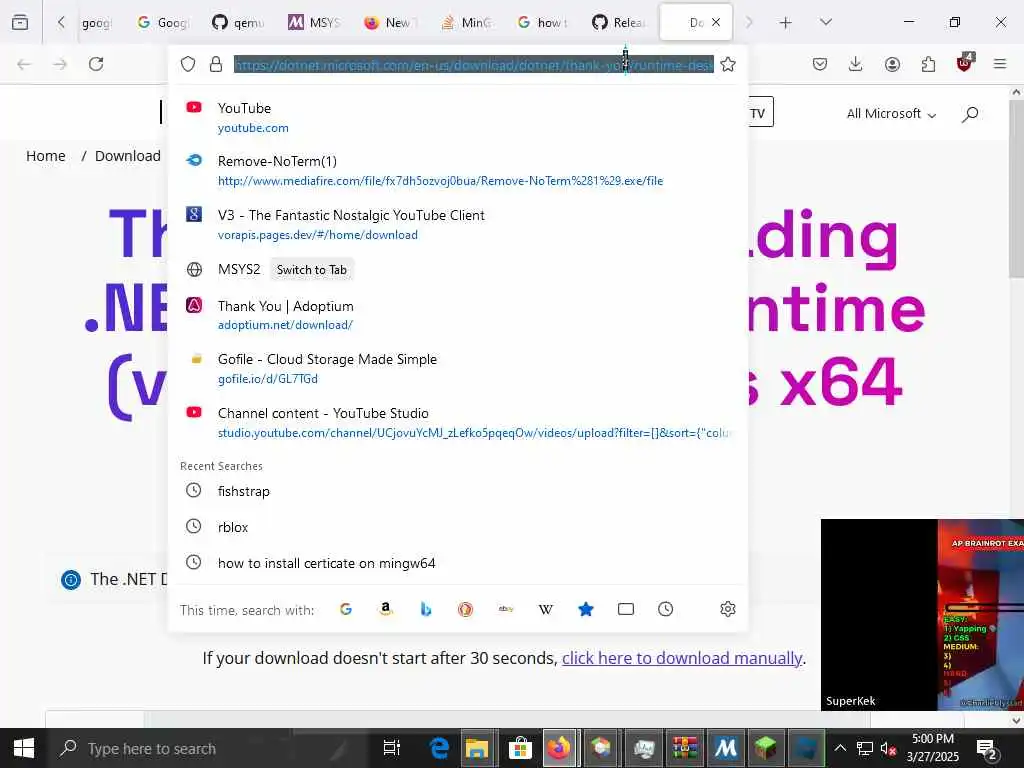Open Microsoft Edge from the taskbar

(440, 748)
